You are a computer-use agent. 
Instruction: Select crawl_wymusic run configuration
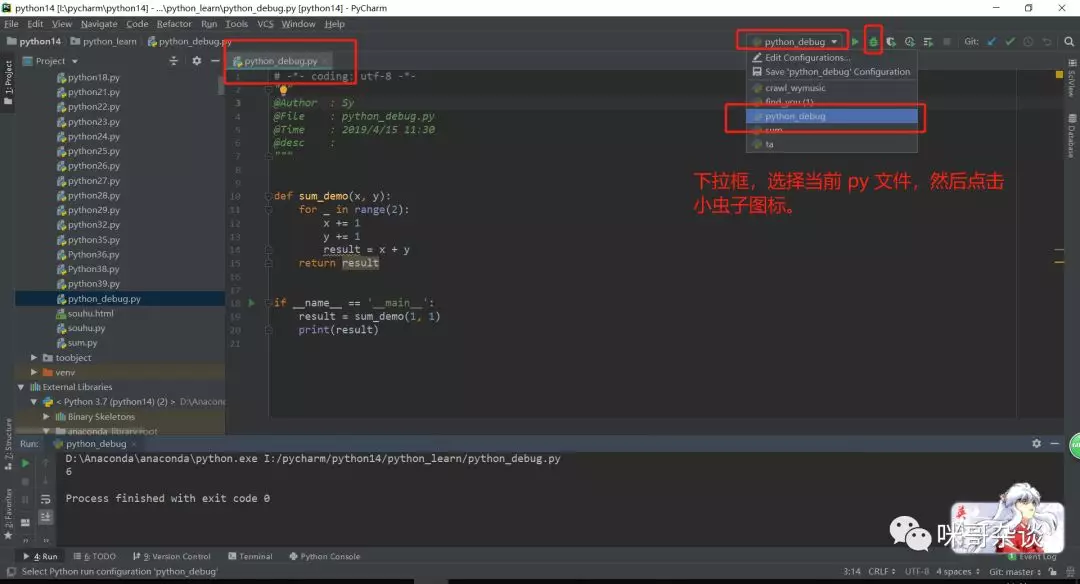[831, 88]
